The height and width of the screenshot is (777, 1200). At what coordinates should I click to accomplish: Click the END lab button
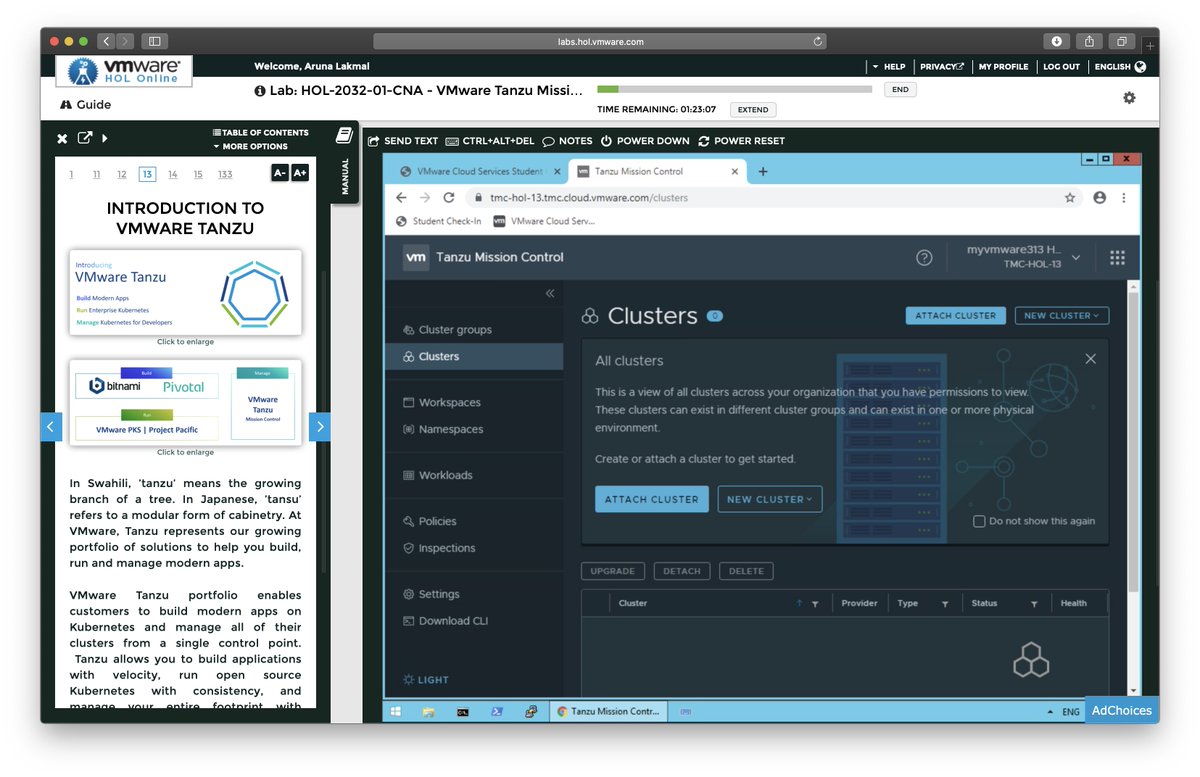900,89
